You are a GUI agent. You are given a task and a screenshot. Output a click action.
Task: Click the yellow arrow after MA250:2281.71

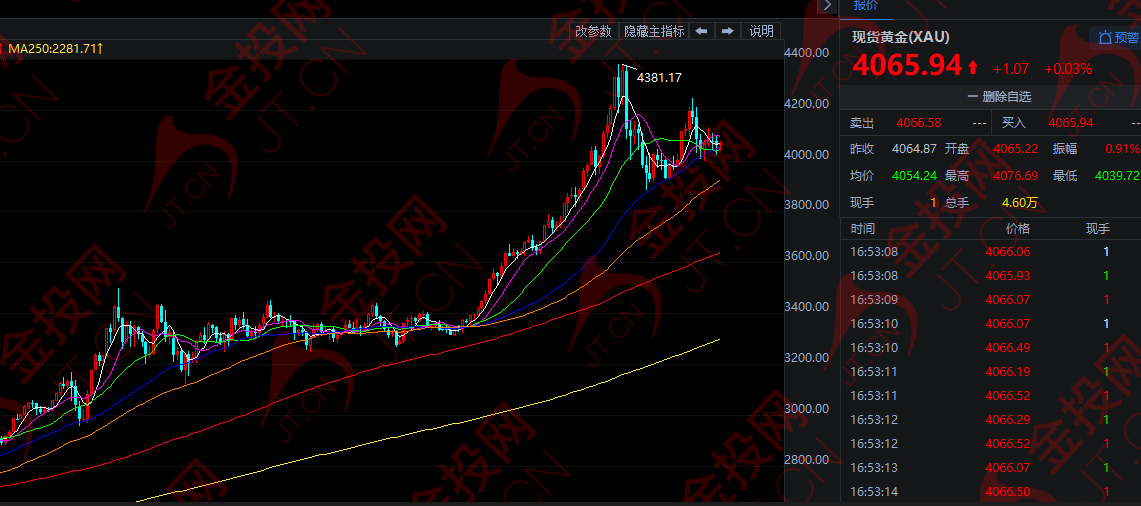(101, 48)
